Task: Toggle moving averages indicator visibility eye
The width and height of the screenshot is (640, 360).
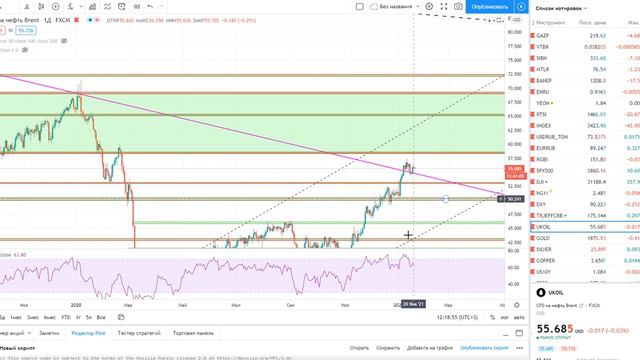Action: (x=64, y=41)
